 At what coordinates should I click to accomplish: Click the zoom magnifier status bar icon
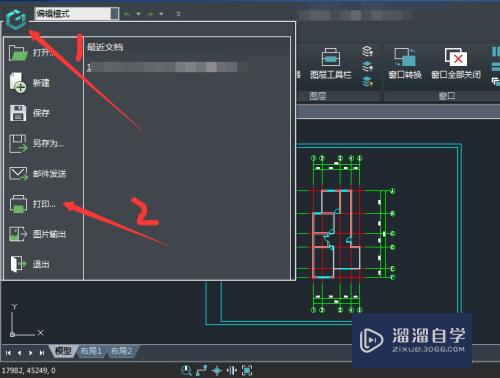pos(186,370)
